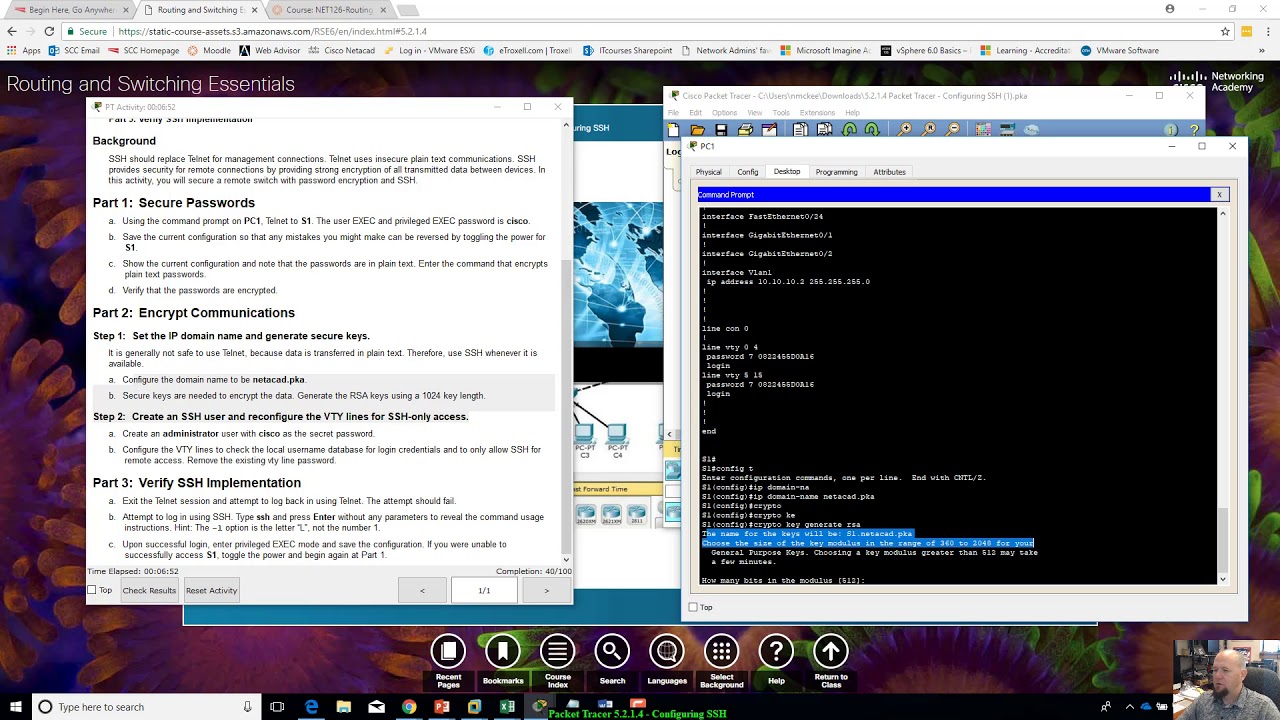Open VMware Software bookmark

(x=1119, y=50)
